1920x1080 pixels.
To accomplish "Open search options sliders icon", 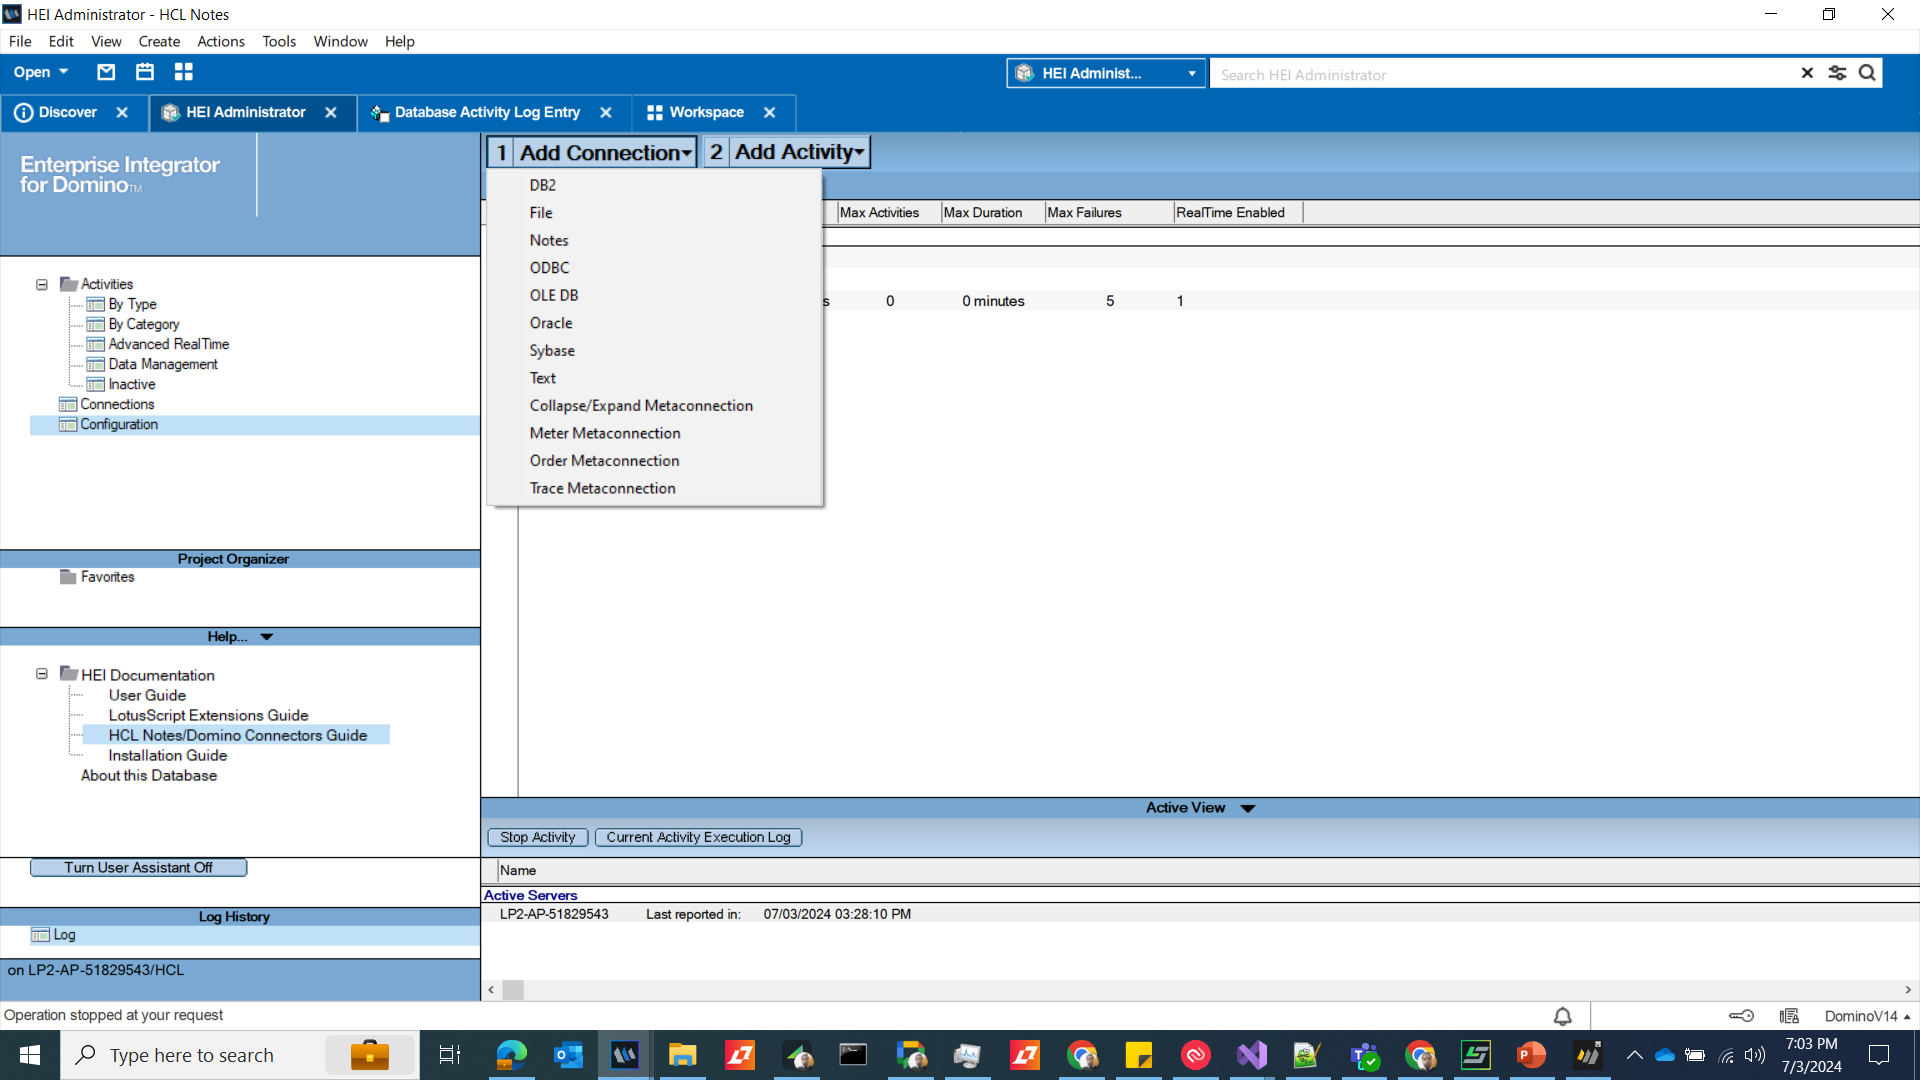I will click(1838, 73).
